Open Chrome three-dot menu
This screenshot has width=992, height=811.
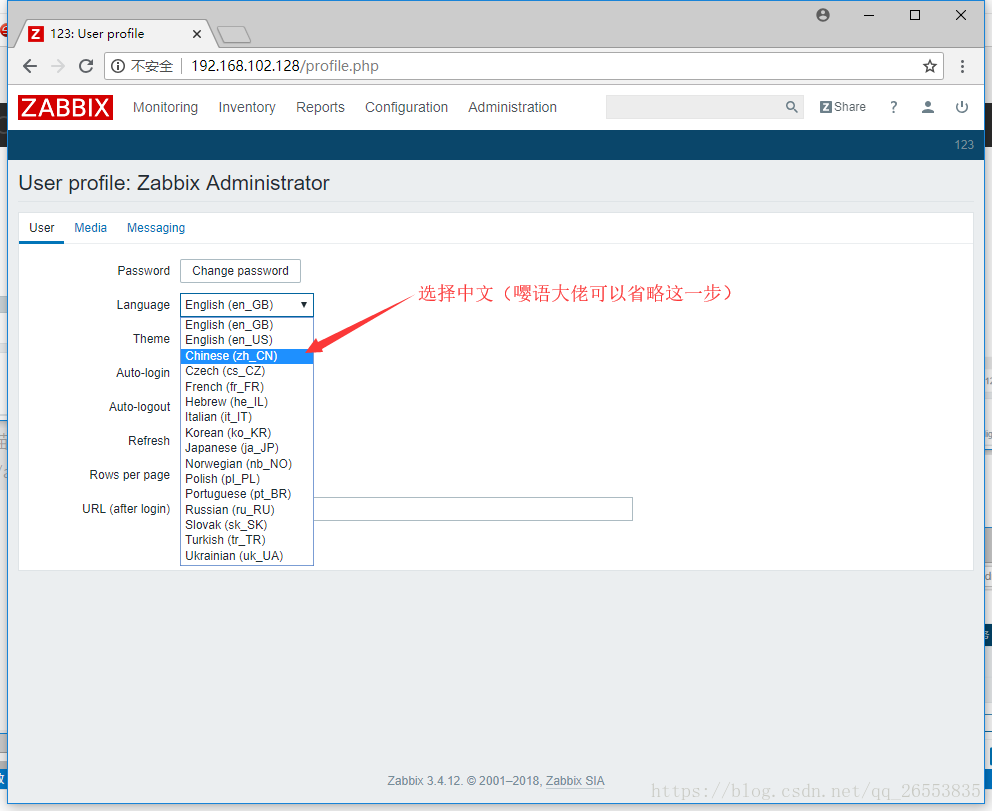(962, 66)
